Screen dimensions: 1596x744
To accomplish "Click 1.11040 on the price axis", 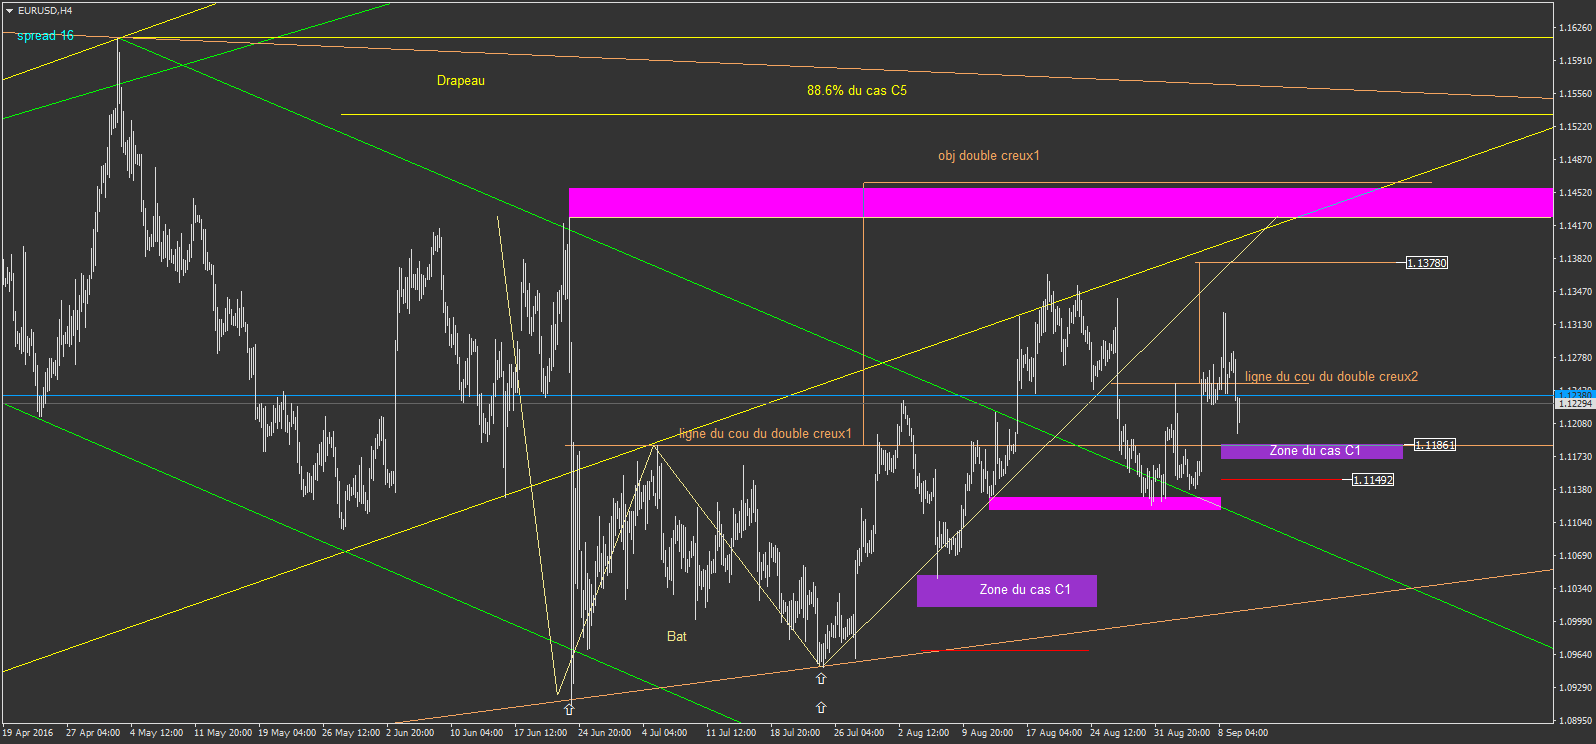I will [x=1575, y=523].
